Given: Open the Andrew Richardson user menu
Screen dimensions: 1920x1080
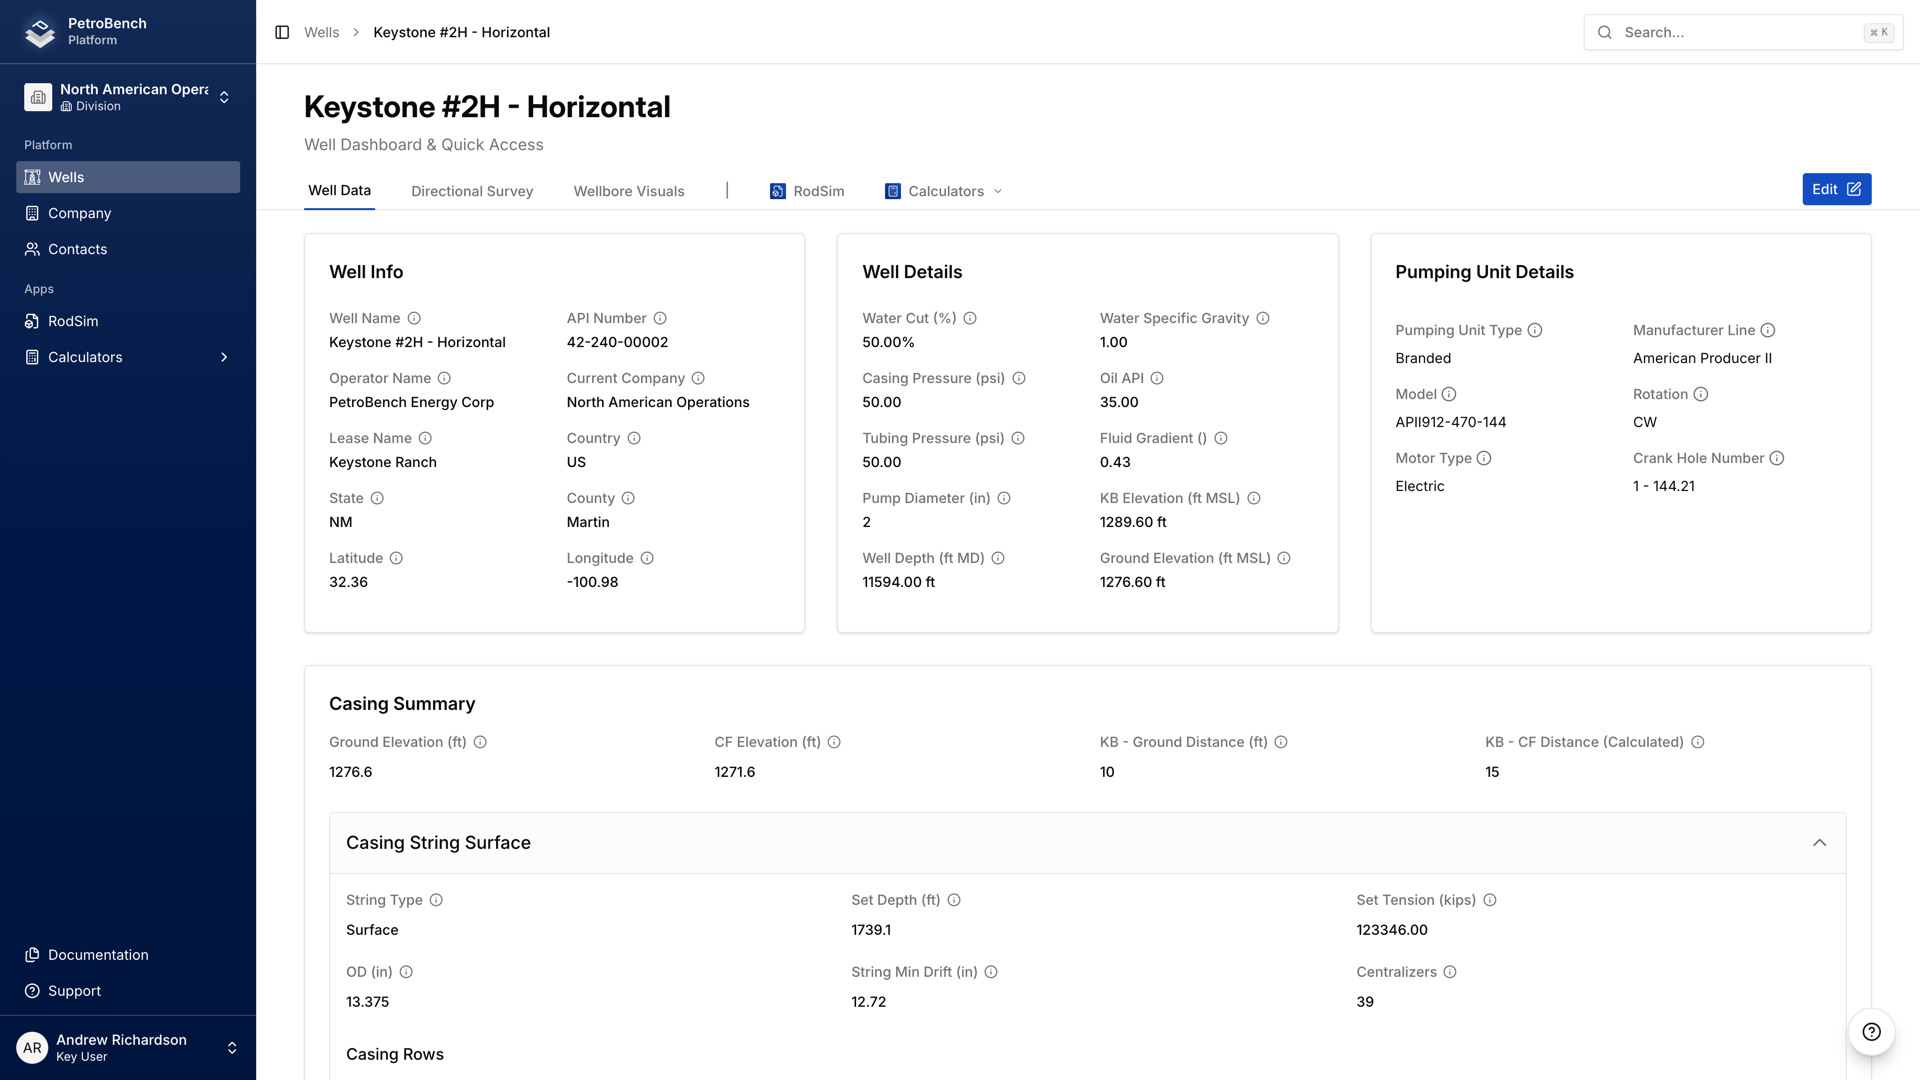Looking at the screenshot, I should tap(128, 1048).
